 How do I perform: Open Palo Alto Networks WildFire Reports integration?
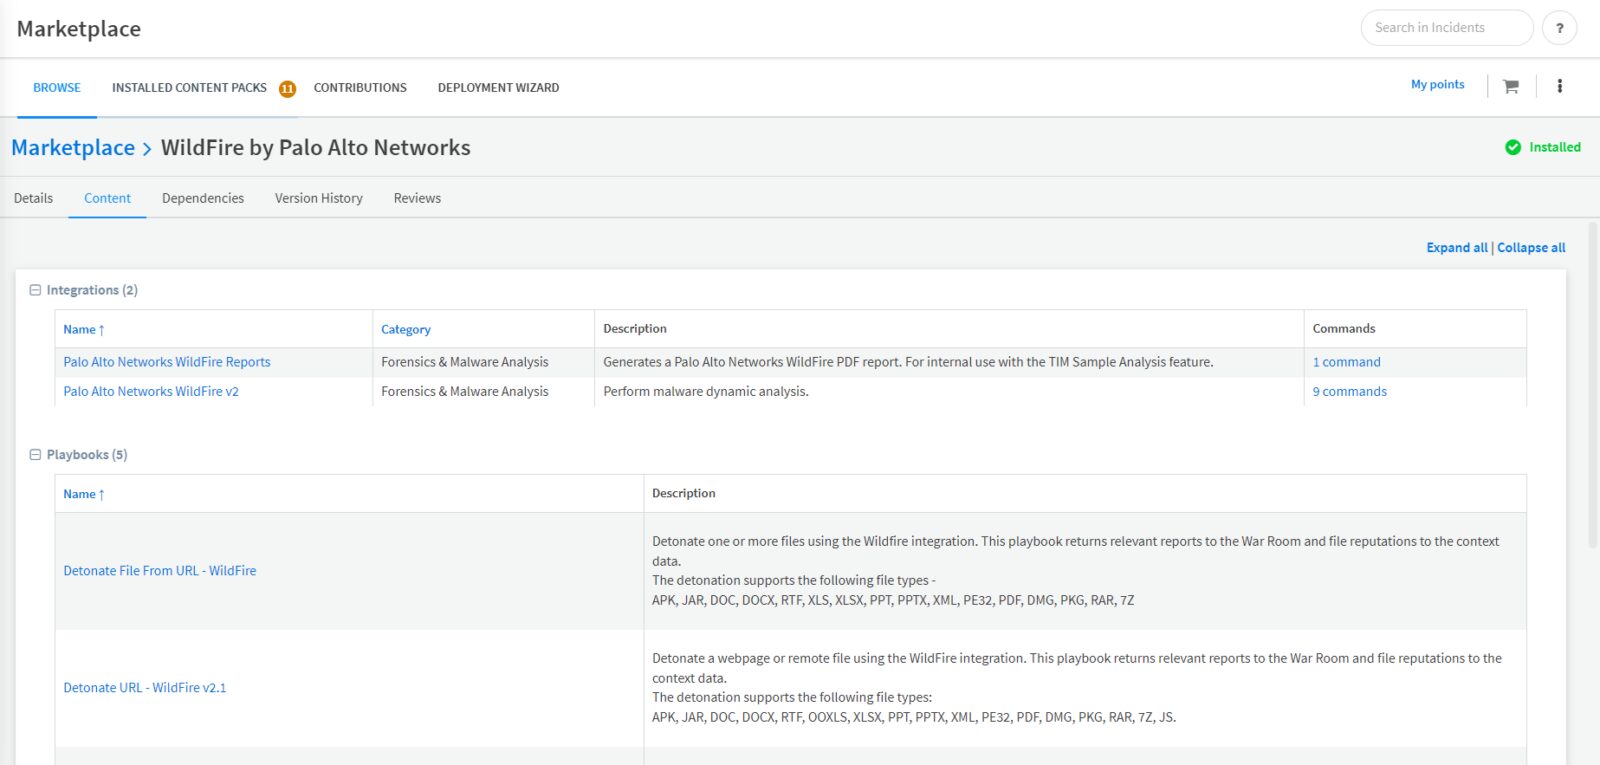[167, 362]
